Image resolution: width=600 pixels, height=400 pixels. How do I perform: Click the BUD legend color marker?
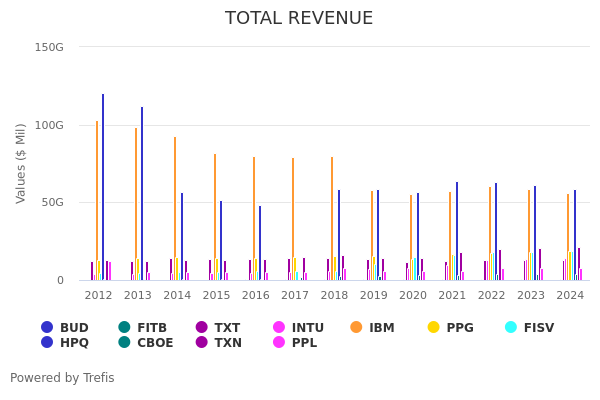[x=47, y=327]
